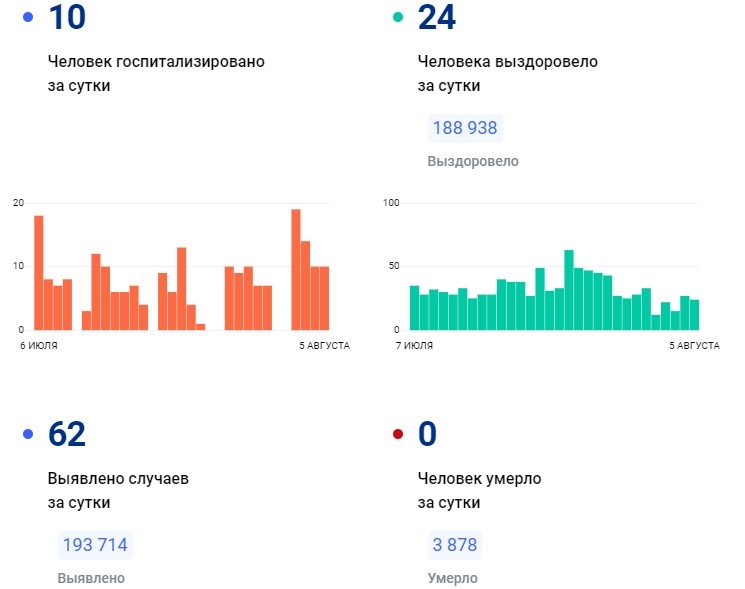Click the '5 АВГУСТА' label under the green chart
This screenshot has width=745, height=589.
click(x=693, y=346)
